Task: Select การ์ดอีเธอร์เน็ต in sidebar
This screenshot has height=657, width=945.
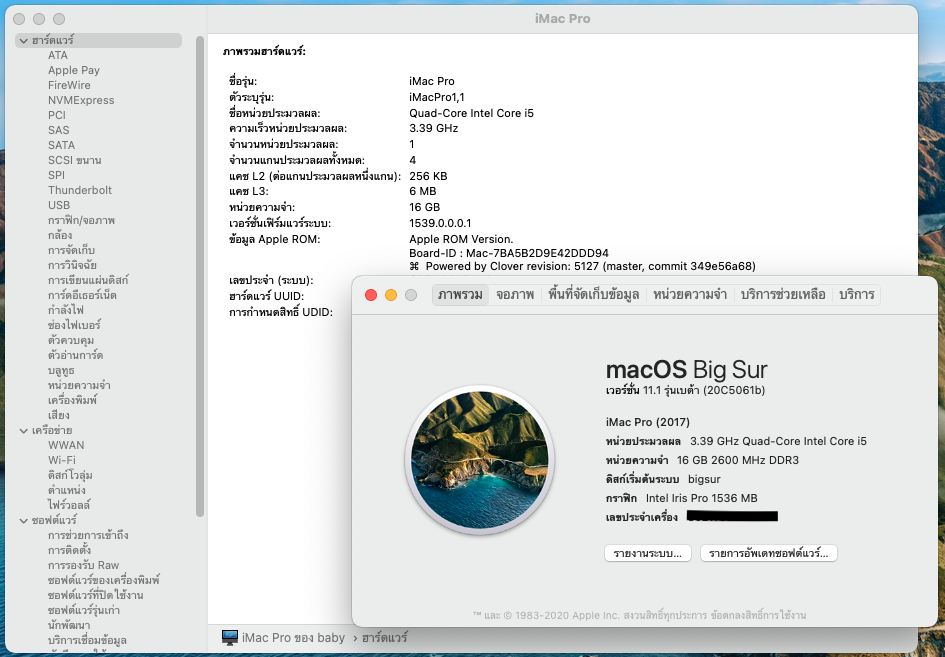Action: tap(83, 295)
